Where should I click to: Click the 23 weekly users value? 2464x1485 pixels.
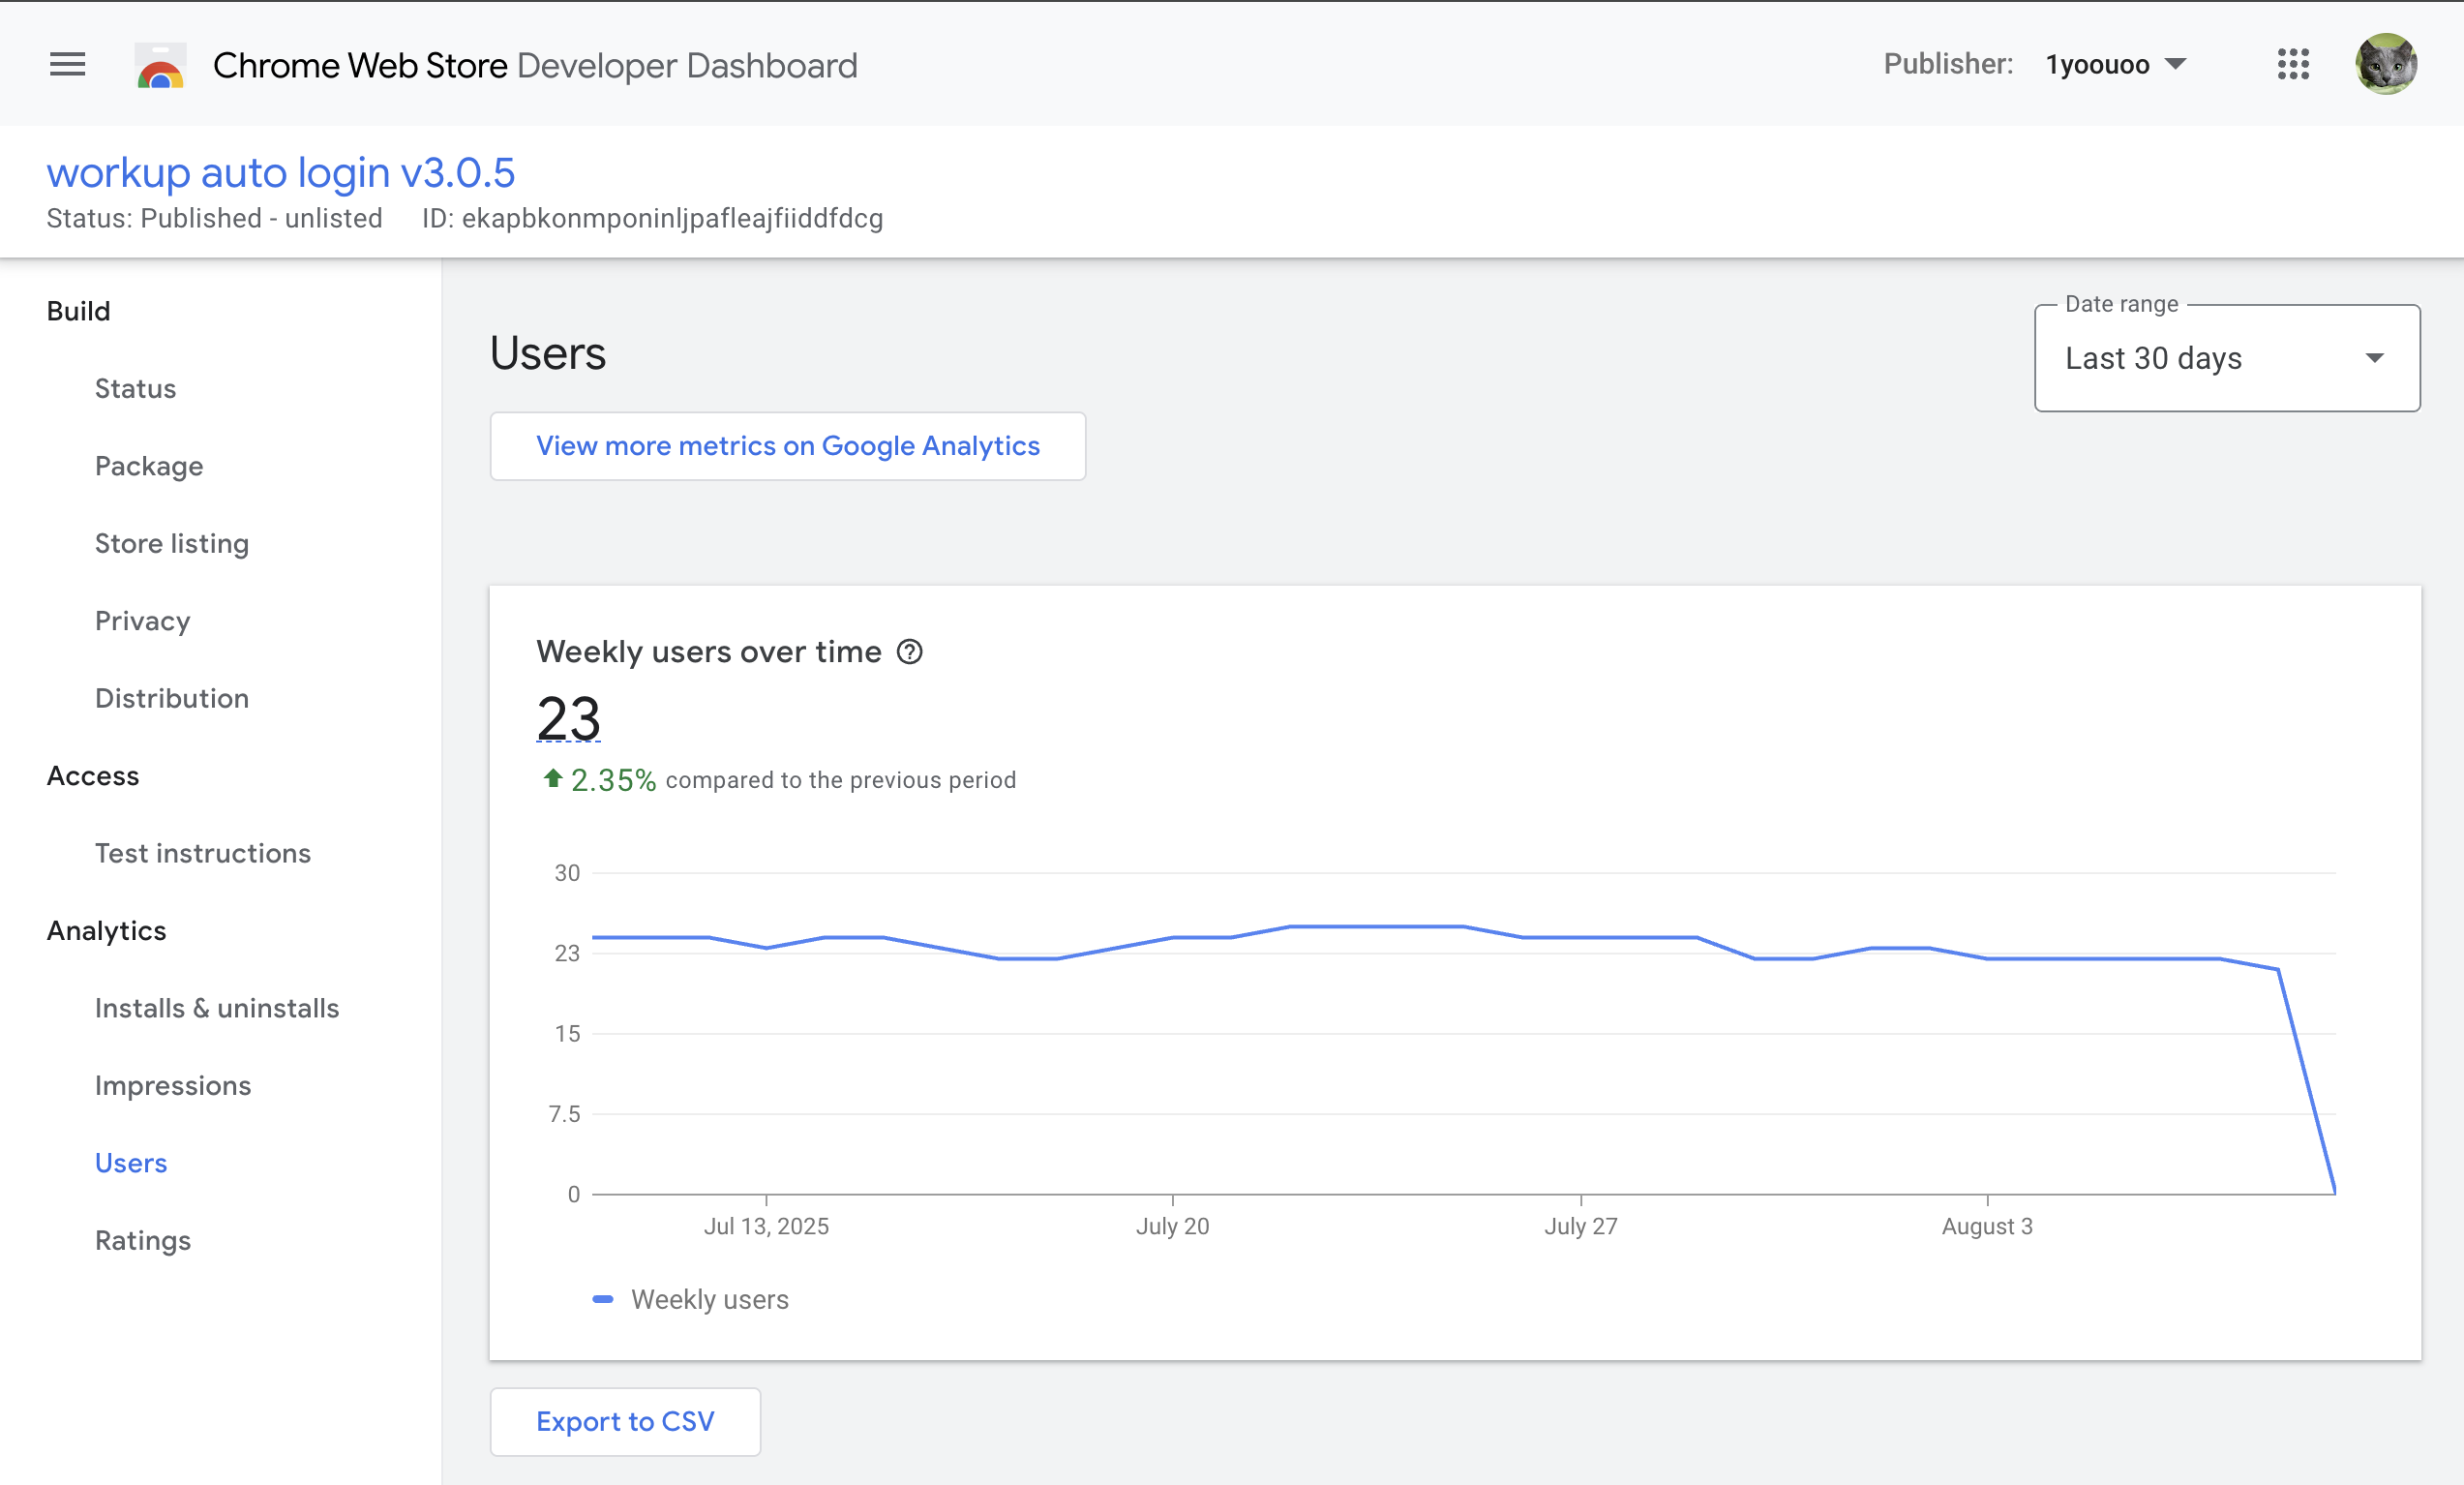[568, 718]
